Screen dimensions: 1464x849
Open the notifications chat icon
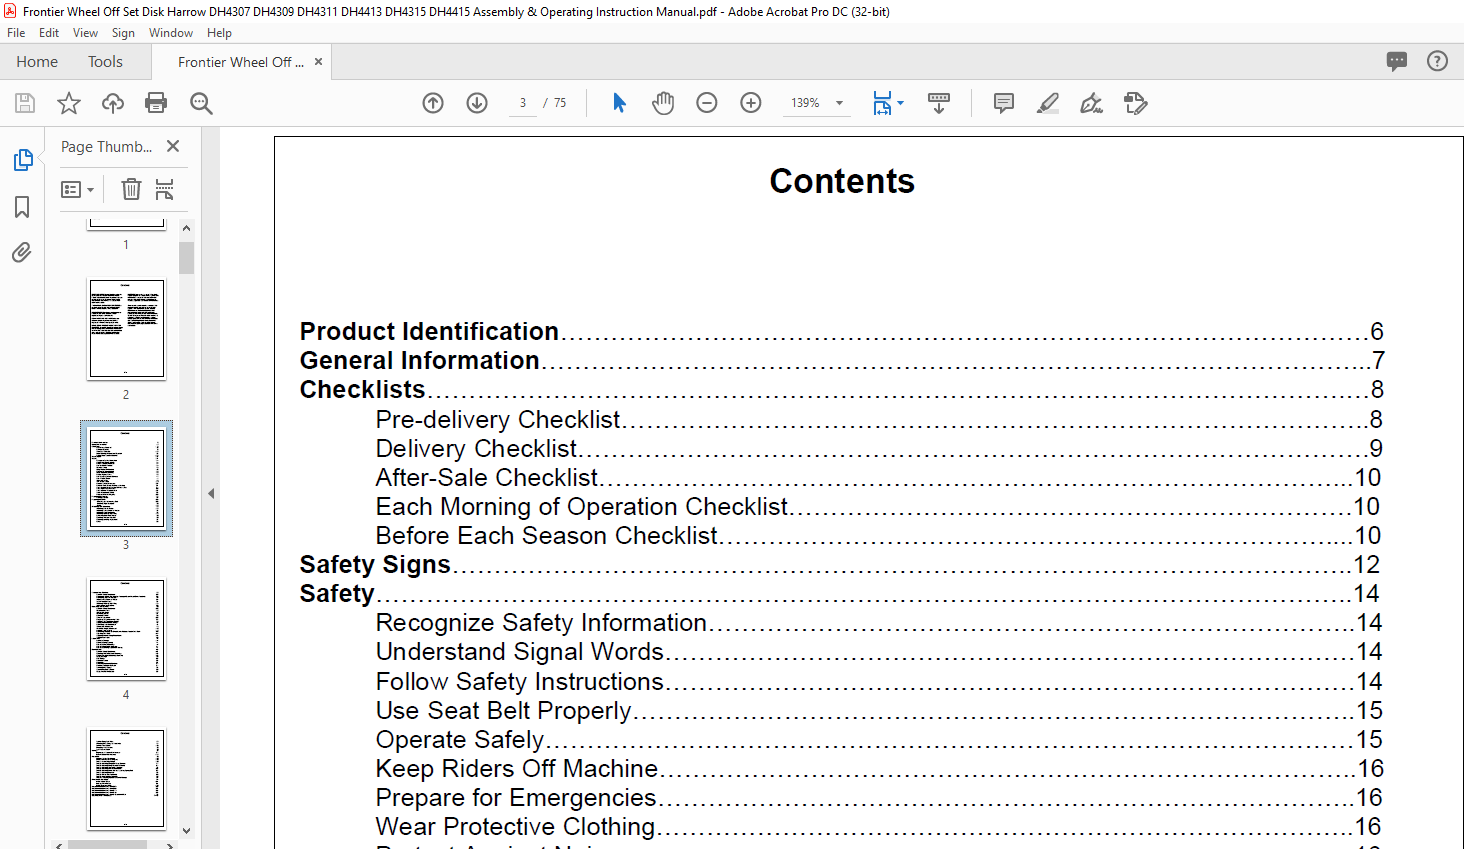pyautogui.click(x=1397, y=61)
